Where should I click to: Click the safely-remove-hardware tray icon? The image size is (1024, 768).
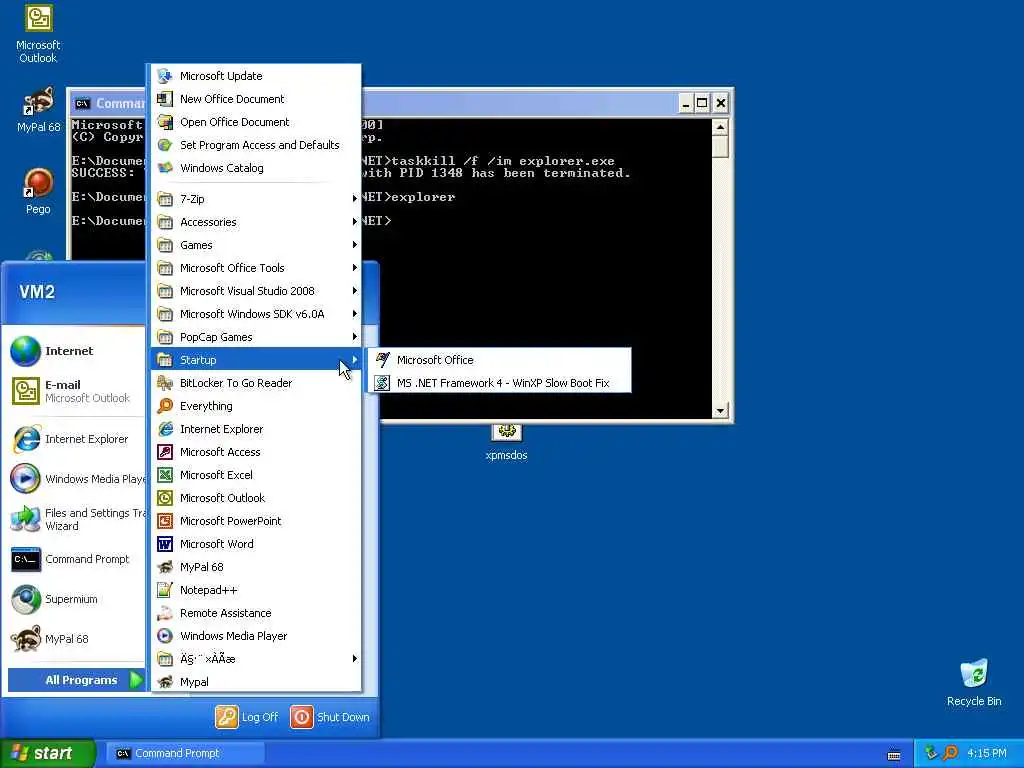click(x=931, y=753)
